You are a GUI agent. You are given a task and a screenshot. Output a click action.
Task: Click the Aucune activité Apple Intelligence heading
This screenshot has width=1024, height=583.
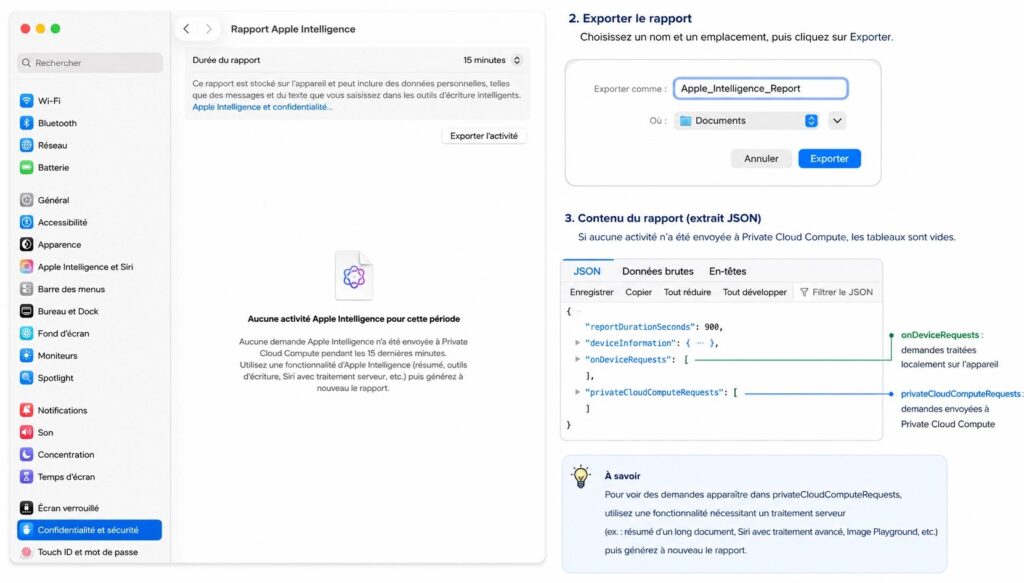coord(353,319)
